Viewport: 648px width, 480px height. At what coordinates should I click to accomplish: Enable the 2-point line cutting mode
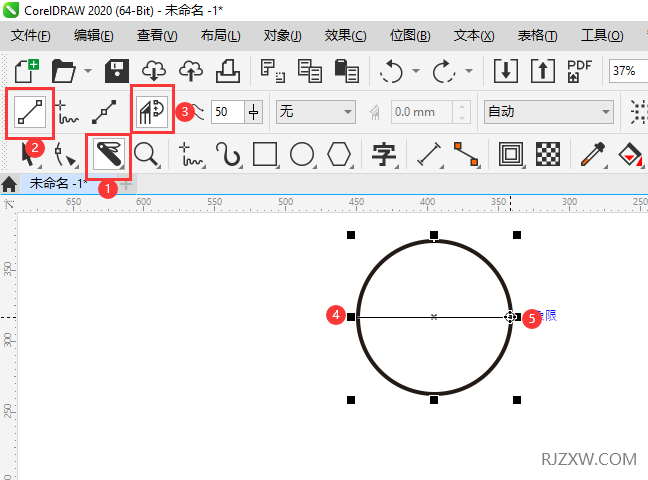coord(30,112)
